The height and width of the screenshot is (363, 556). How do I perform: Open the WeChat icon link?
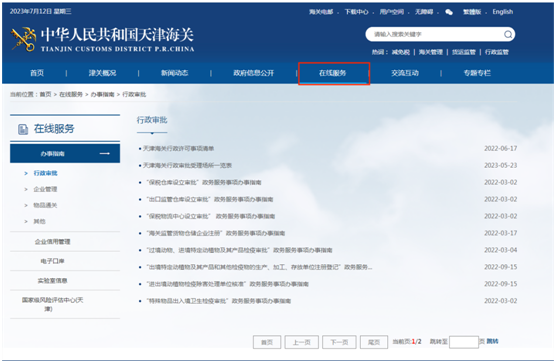pos(449,12)
